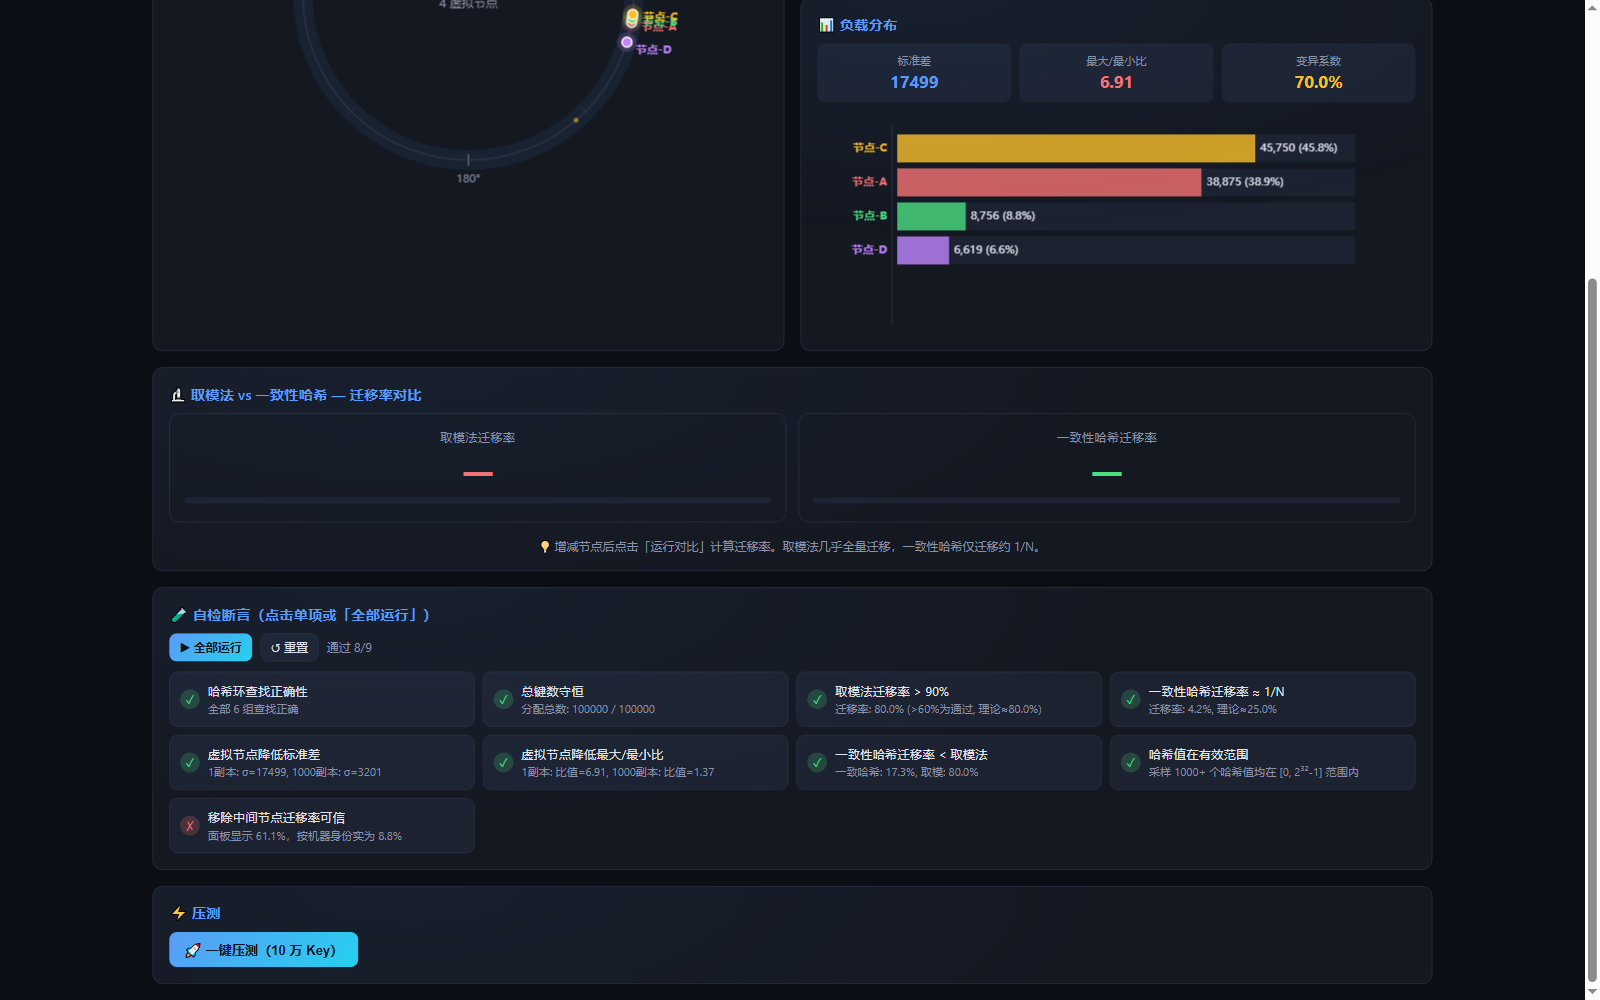The height and width of the screenshot is (1000, 1600).
Task: Click the bar chart icon beside 负载分布
Action: coord(826,25)
